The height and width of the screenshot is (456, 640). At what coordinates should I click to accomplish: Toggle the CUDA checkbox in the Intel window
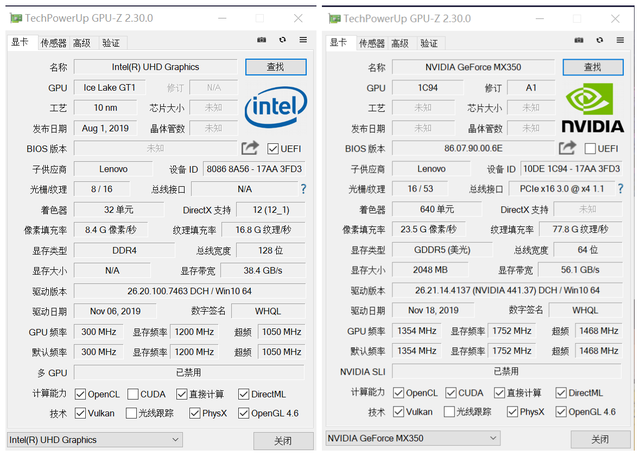(x=133, y=394)
